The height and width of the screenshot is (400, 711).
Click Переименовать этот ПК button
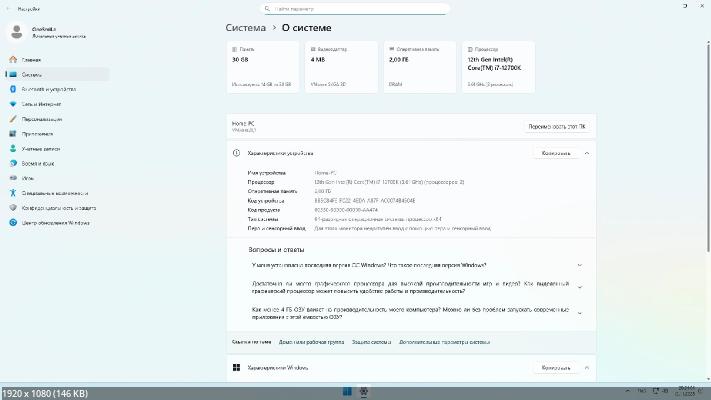click(557, 127)
